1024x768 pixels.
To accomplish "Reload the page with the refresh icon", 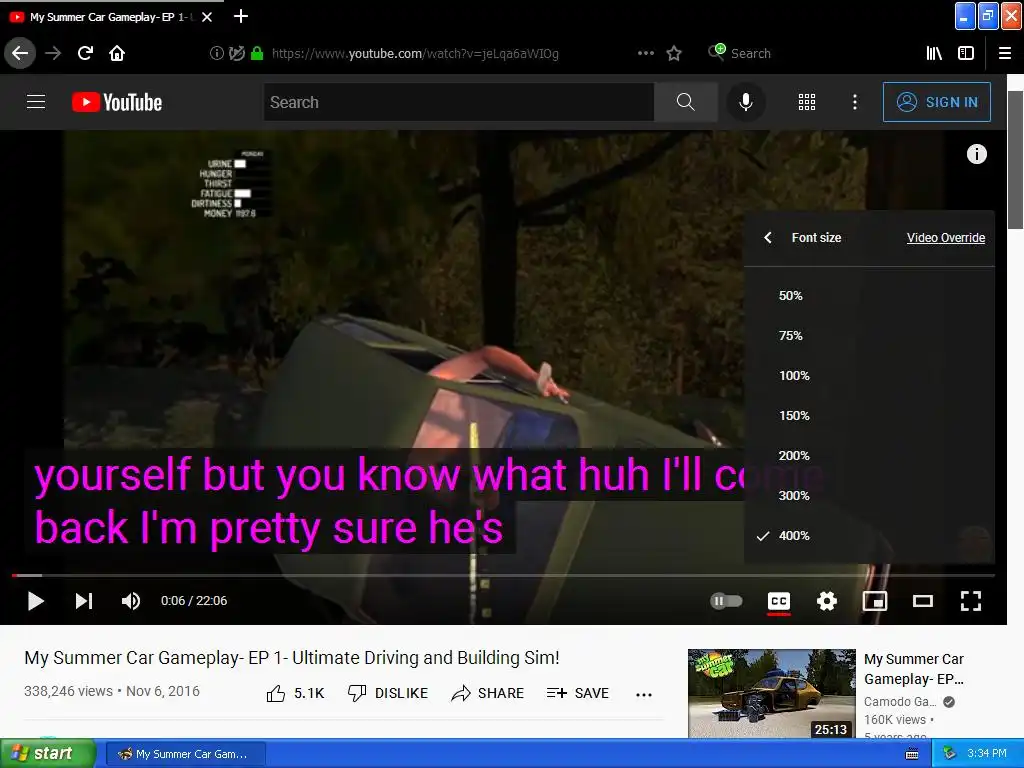I will point(85,53).
